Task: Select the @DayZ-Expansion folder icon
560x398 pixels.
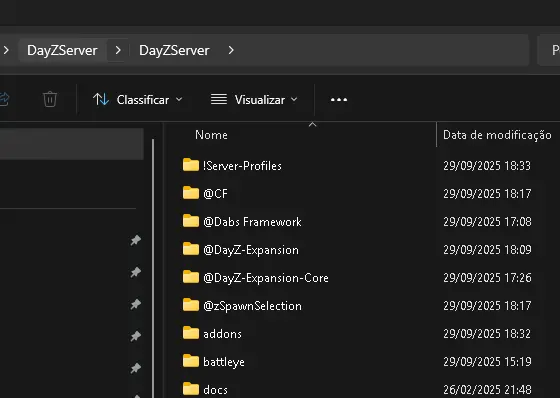Action: (191, 249)
